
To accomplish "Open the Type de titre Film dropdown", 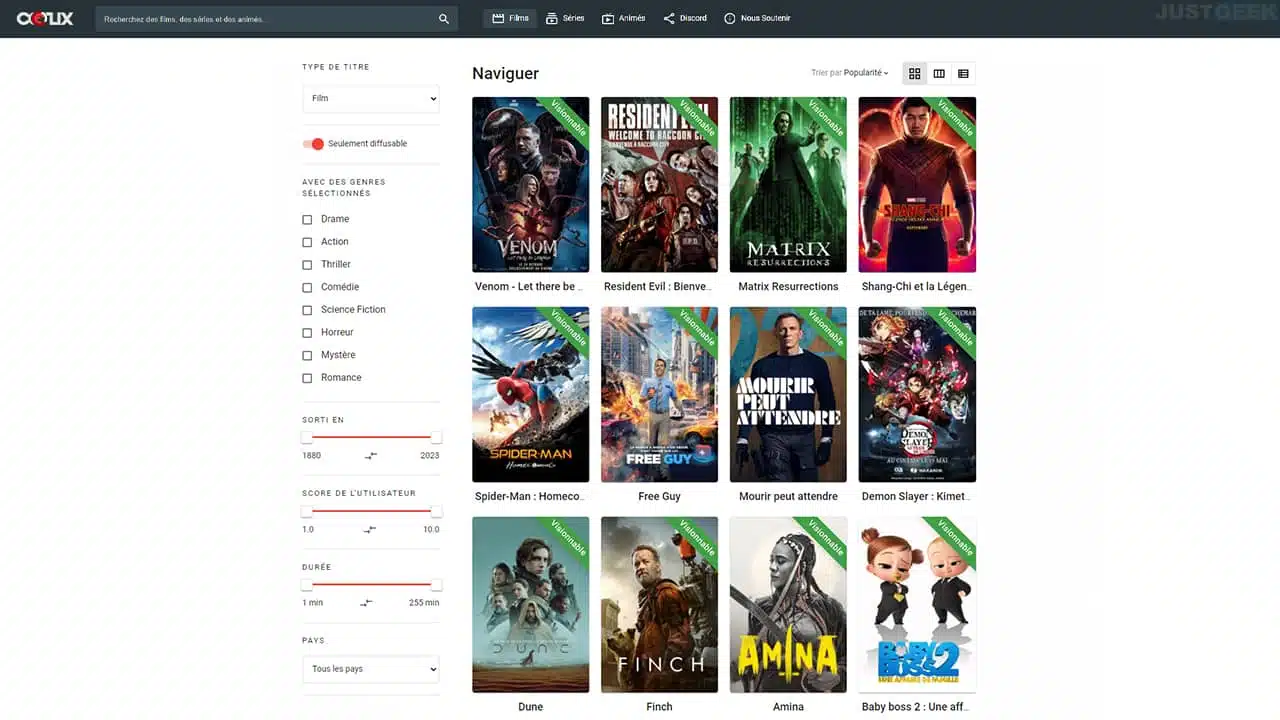I will pyautogui.click(x=371, y=98).
